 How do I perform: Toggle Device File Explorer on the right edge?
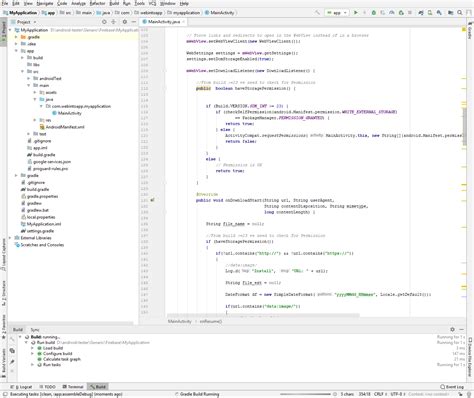point(470,357)
